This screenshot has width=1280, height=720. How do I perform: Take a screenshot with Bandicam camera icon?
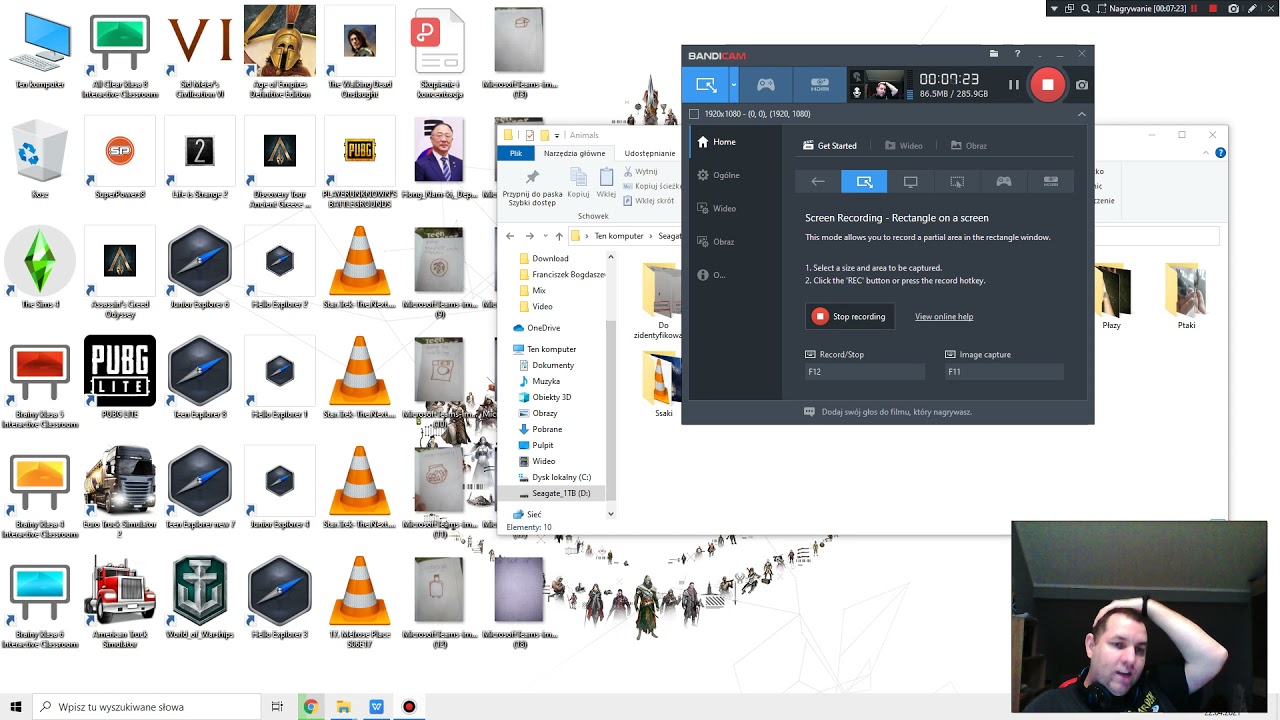(1081, 85)
